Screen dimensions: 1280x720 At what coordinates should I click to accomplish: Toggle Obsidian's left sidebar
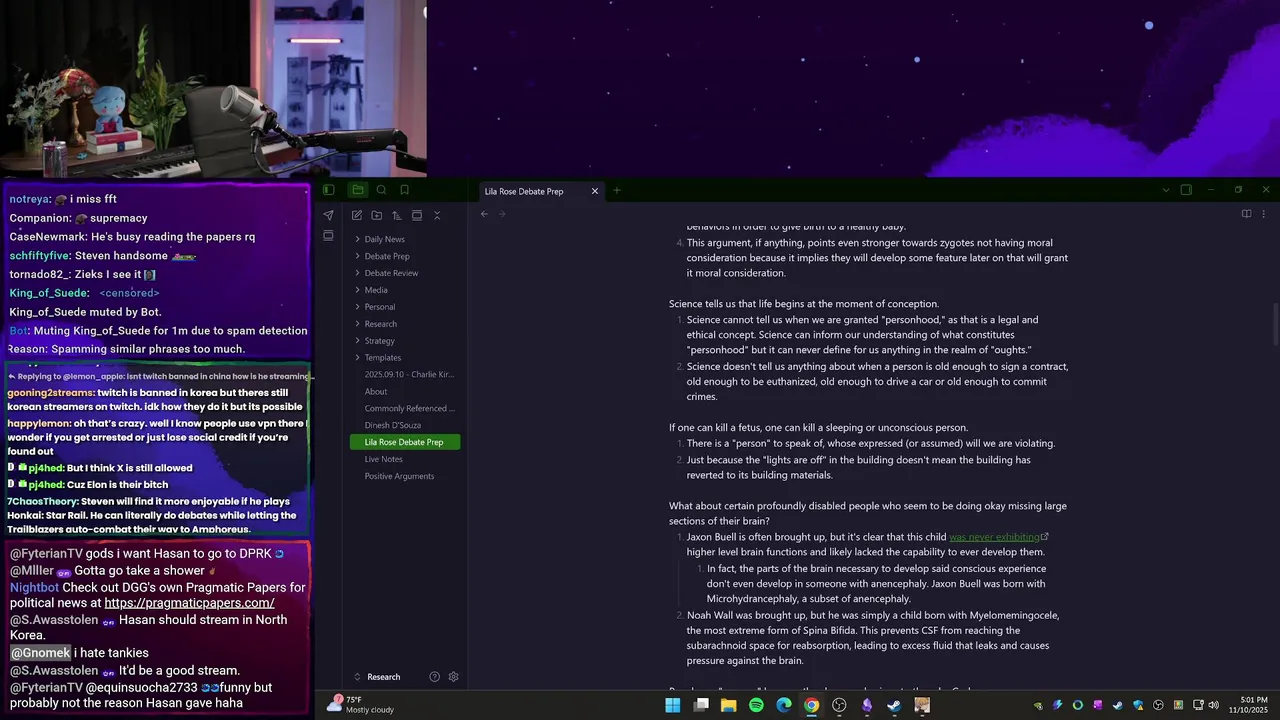[328, 190]
